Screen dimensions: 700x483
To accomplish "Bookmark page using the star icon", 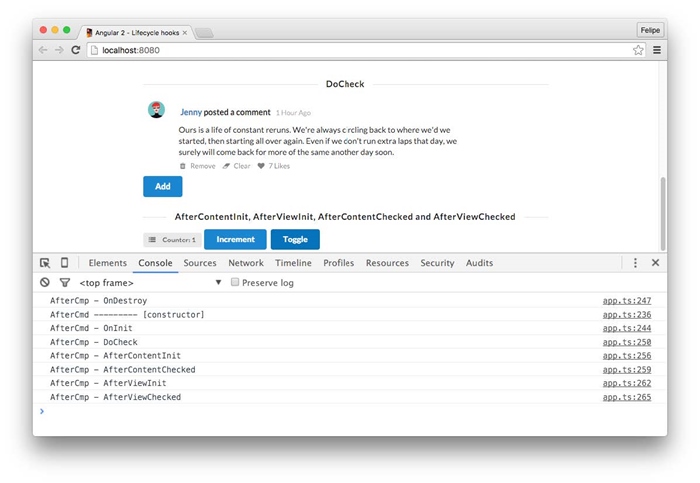I will coord(638,50).
